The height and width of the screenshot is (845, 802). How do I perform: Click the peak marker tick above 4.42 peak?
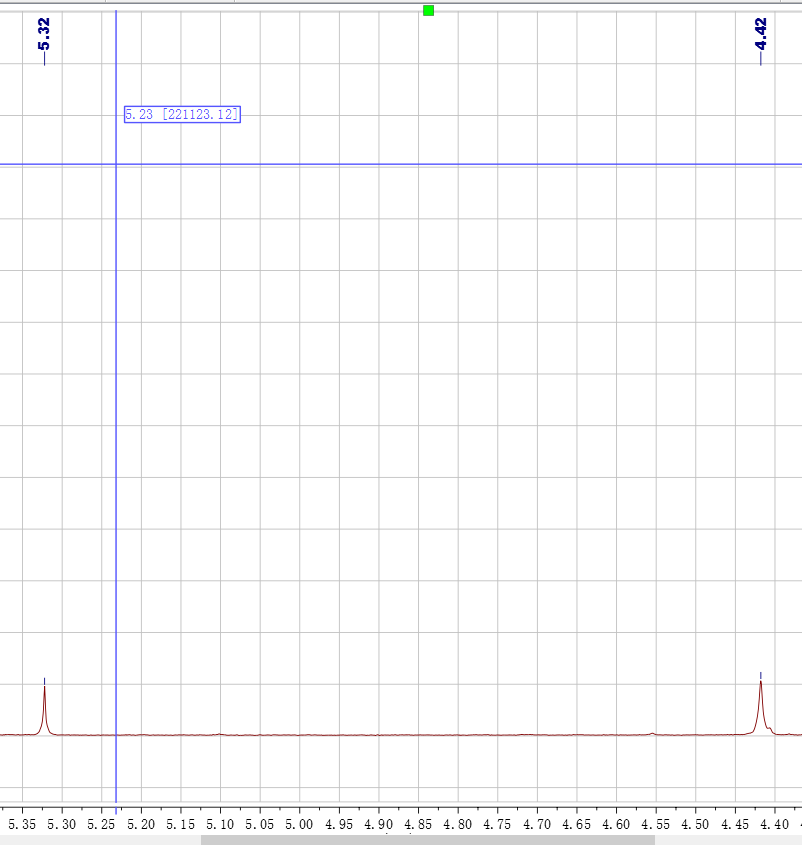[761, 674]
